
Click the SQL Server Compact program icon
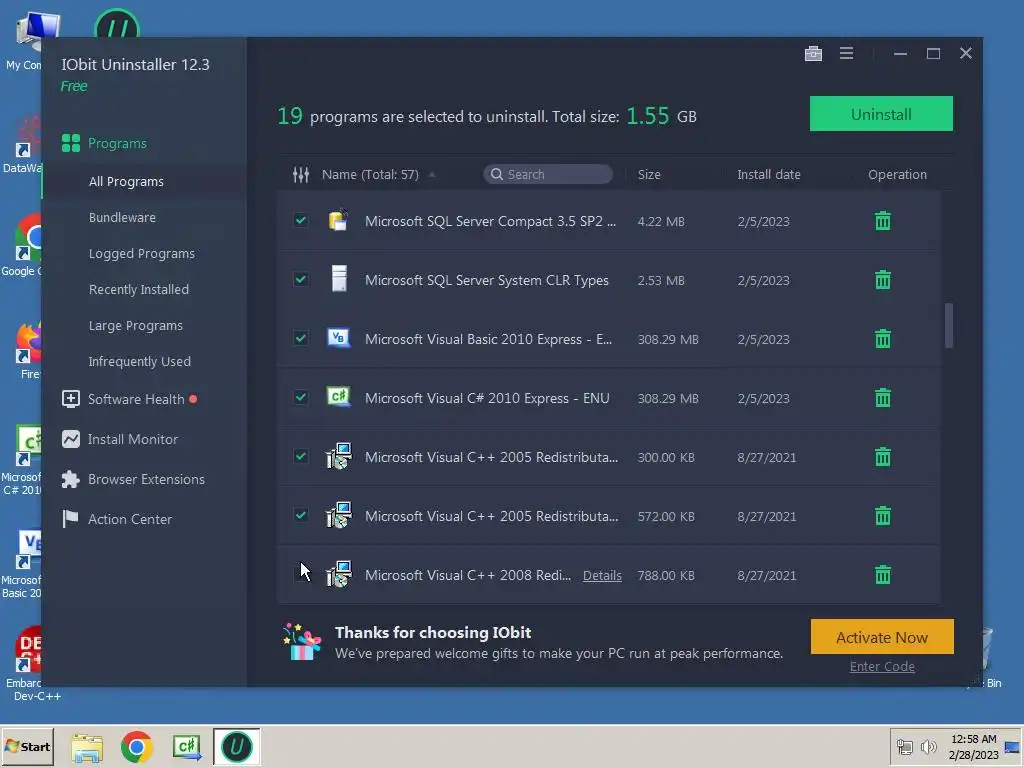(x=338, y=220)
